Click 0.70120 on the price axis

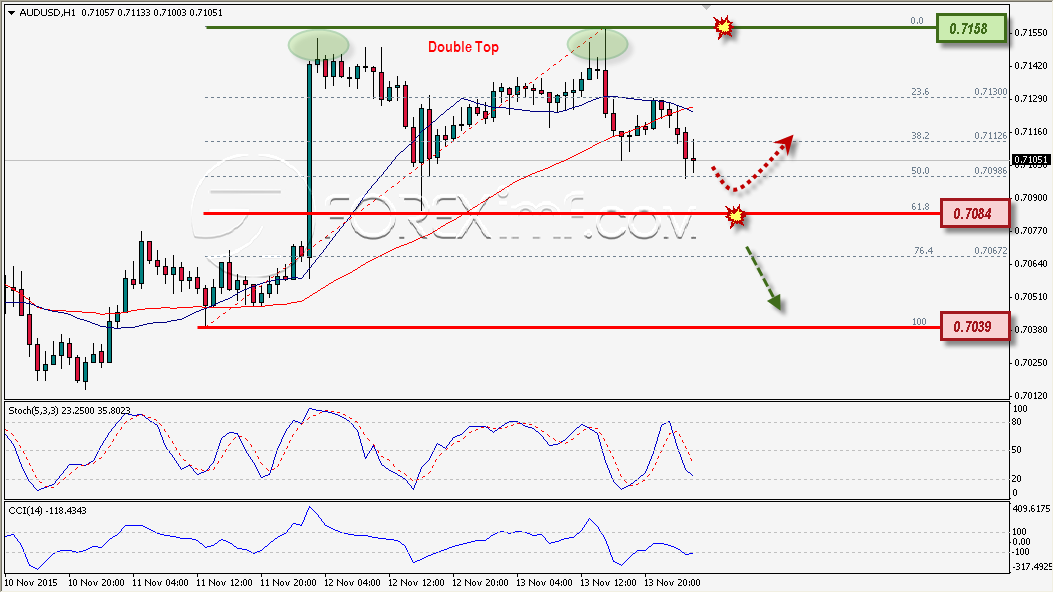click(x=1030, y=395)
